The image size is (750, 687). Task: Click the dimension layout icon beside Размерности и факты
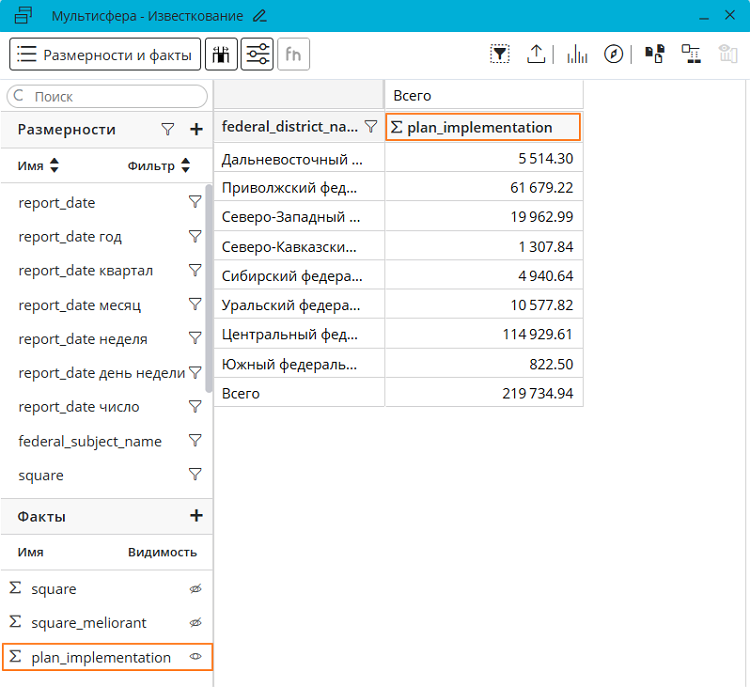tap(221, 55)
